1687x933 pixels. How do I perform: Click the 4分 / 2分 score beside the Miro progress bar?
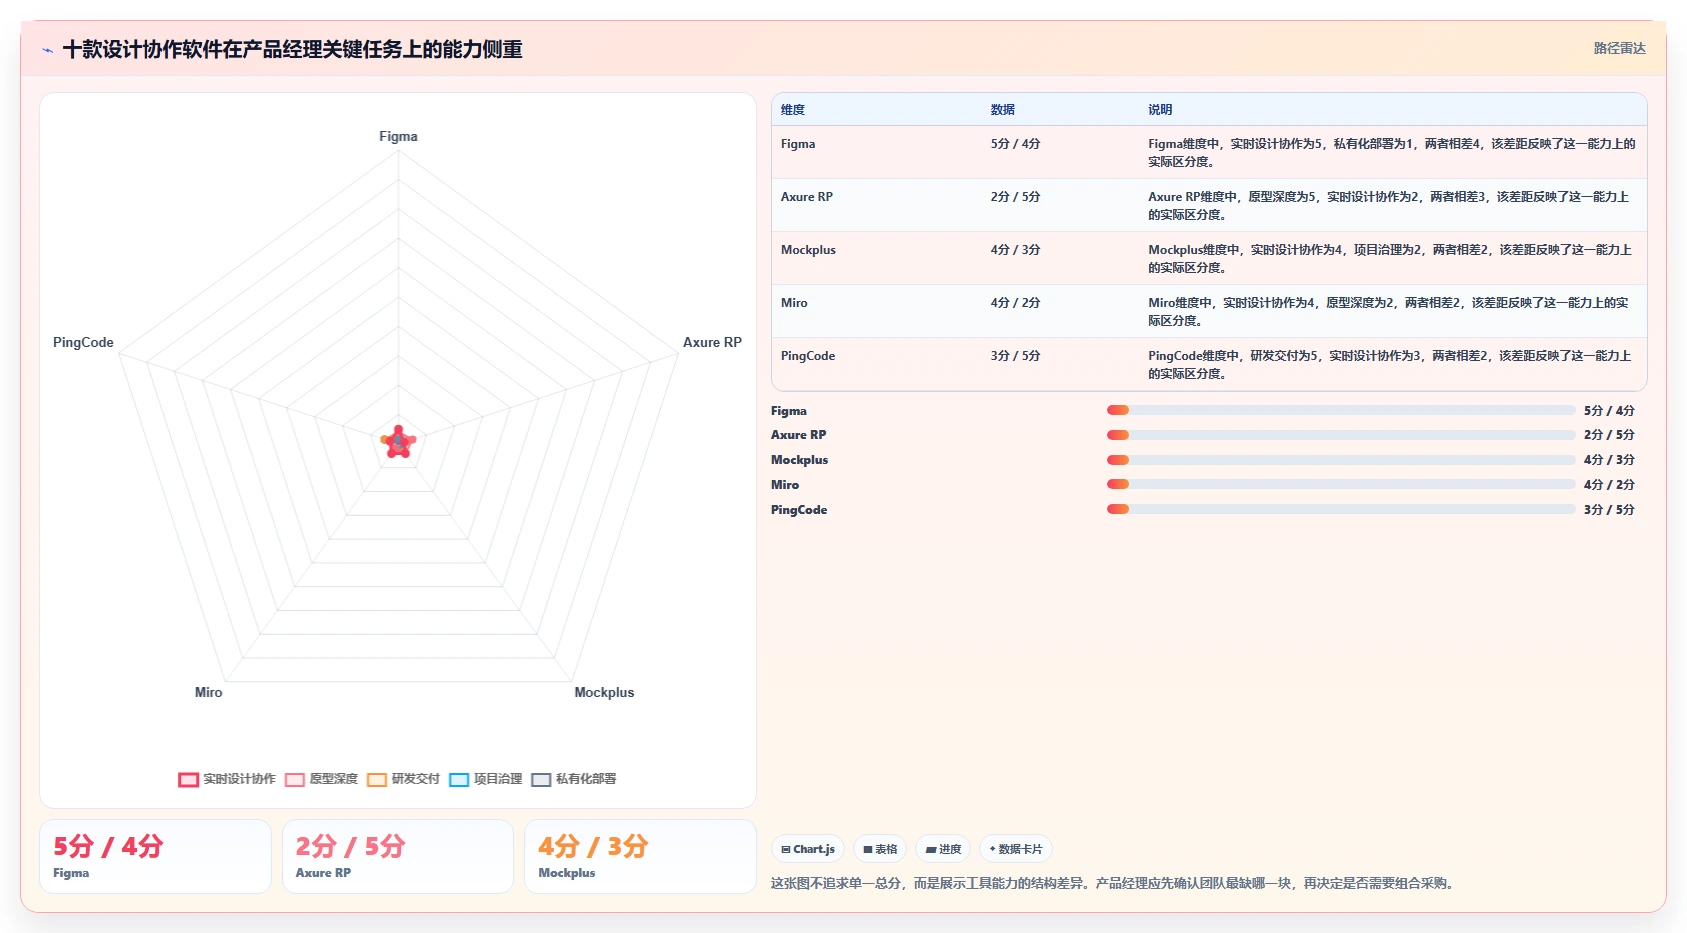coord(1609,485)
